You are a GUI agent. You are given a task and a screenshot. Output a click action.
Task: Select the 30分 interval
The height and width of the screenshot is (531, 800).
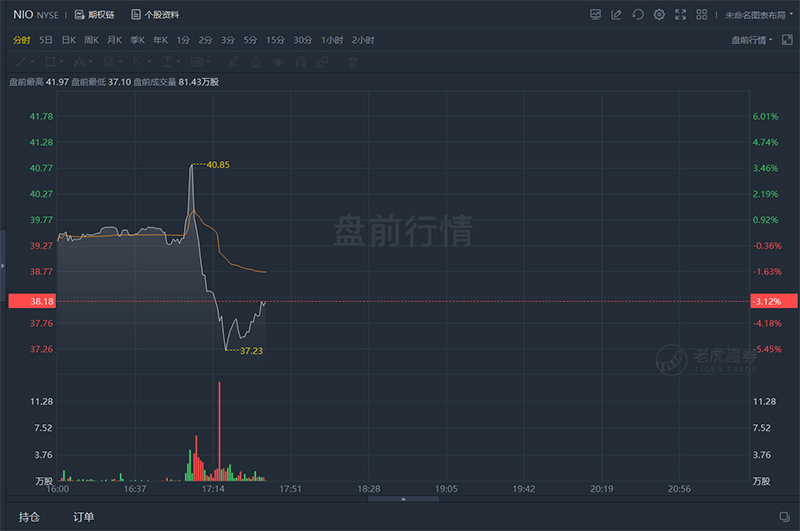[x=303, y=40]
